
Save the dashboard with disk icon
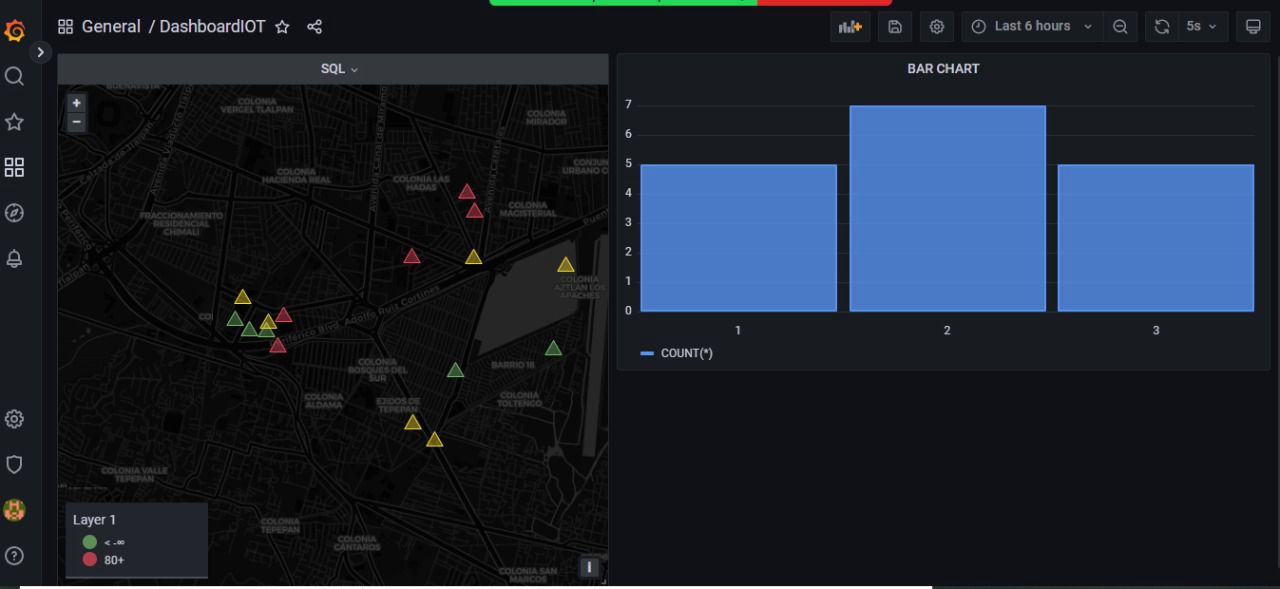tap(895, 27)
